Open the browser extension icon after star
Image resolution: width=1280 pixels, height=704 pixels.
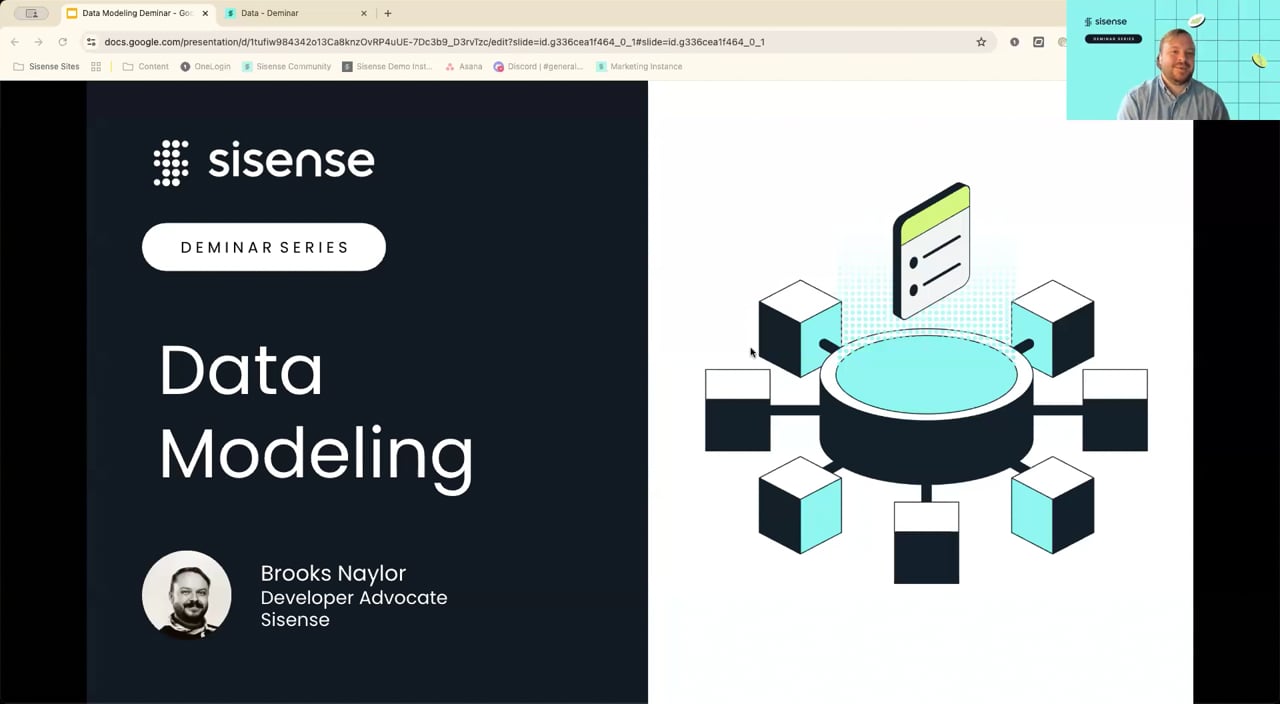point(1014,42)
